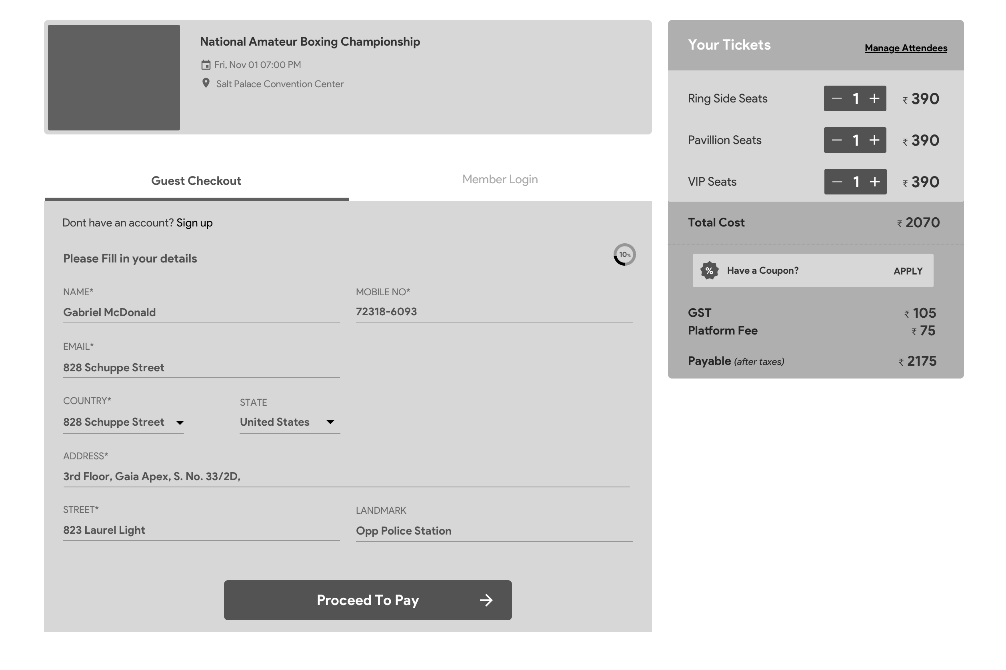Open the Manage Attendees link
Image resolution: width=1006 pixels, height=670 pixels.
pyautogui.click(x=905, y=48)
